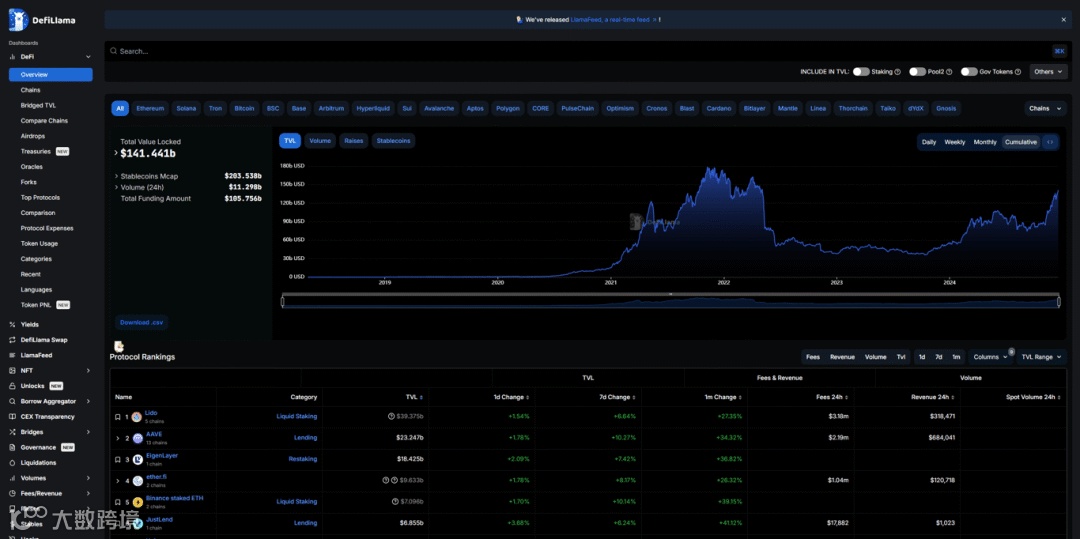The width and height of the screenshot is (1080, 539).
Task: Click the Unlocks padlock icon
Action: tap(12, 386)
